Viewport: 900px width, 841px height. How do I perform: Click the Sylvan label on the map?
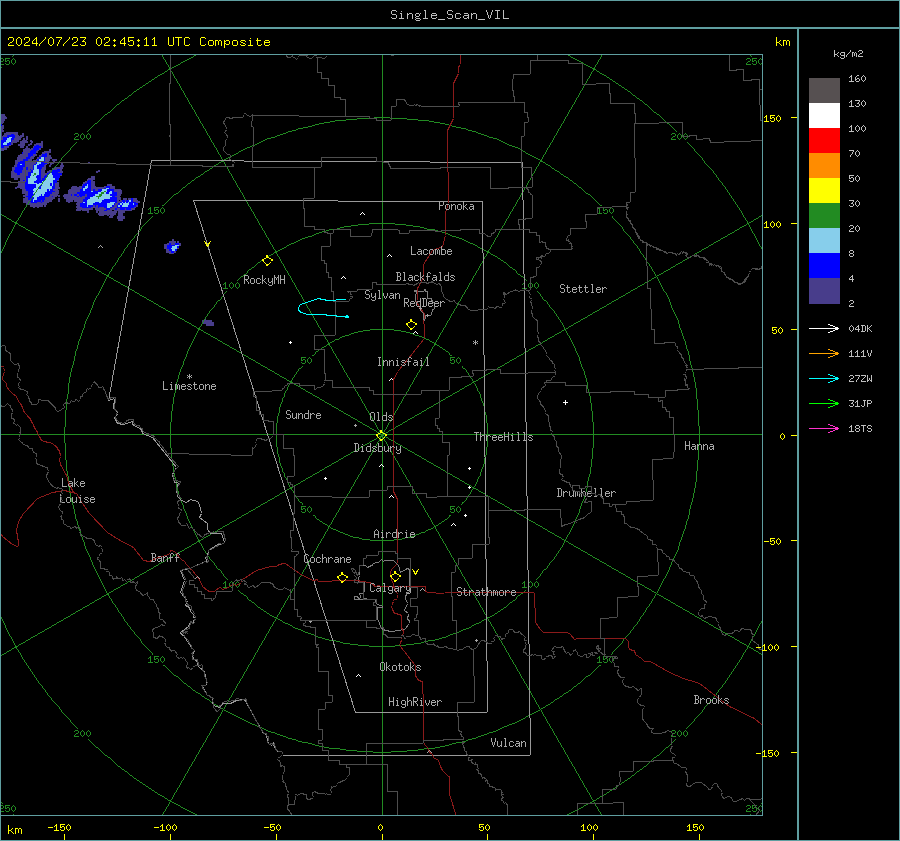[x=382, y=295]
